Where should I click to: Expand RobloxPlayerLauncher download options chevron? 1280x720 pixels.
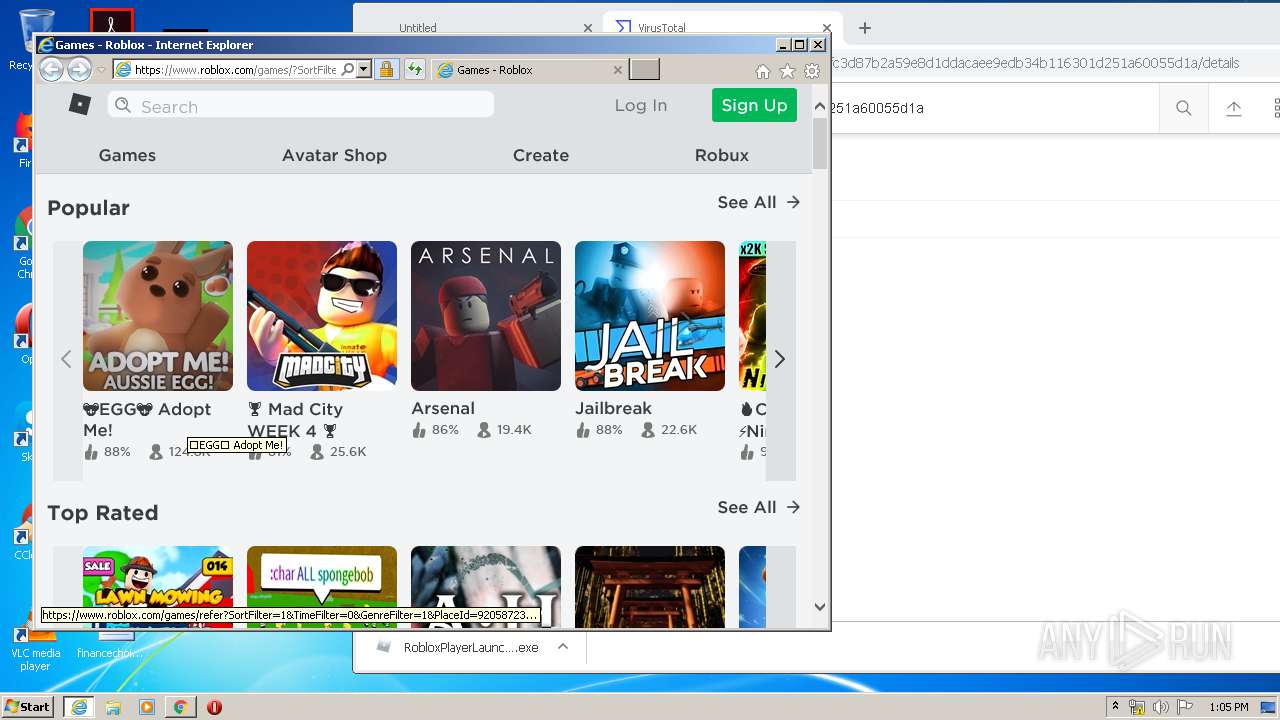(563, 647)
